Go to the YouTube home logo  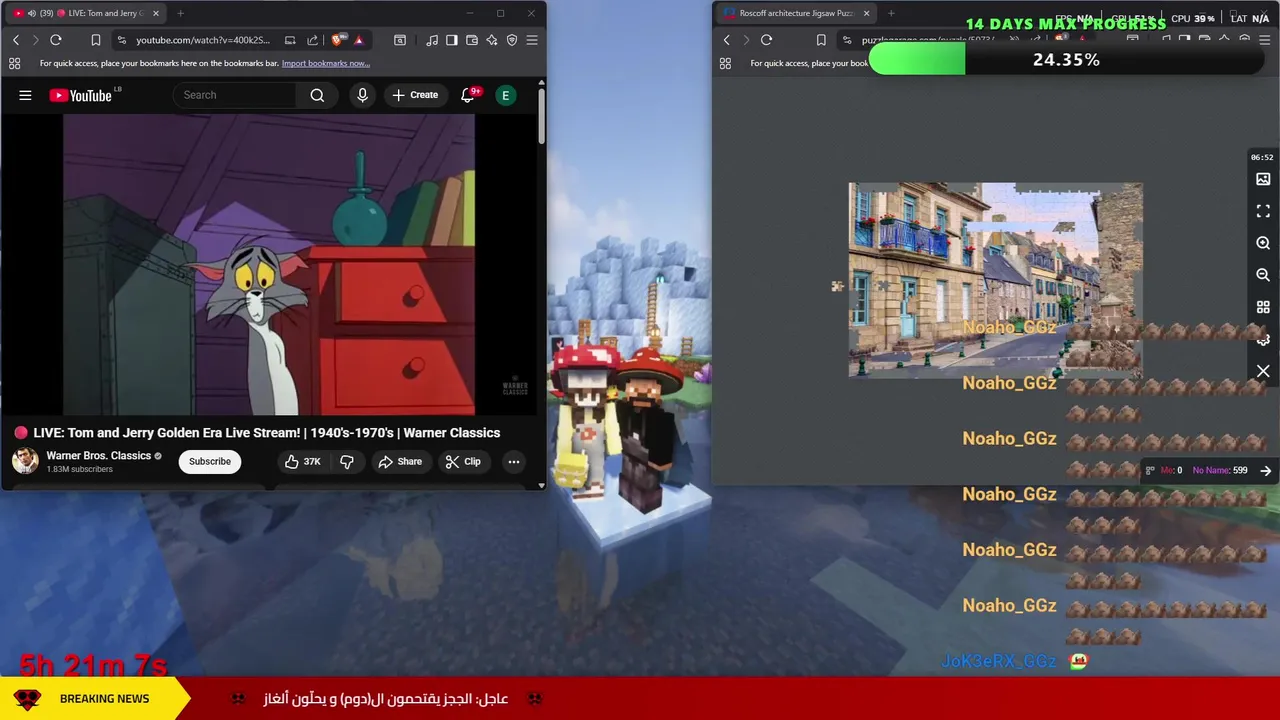tap(81, 95)
